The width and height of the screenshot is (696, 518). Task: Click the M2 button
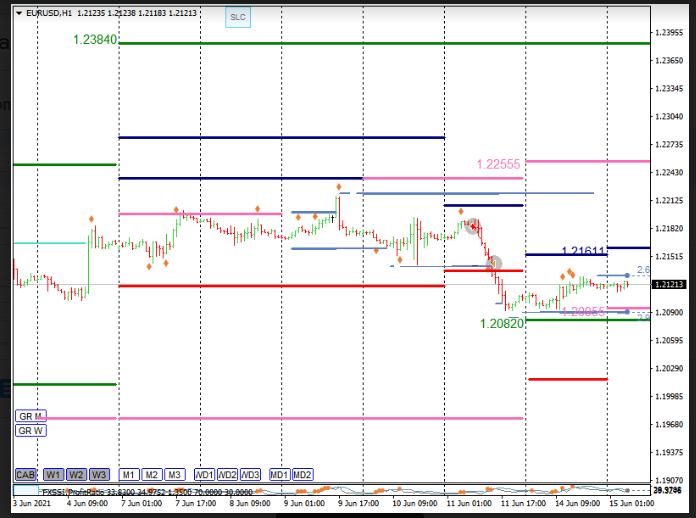click(152, 474)
